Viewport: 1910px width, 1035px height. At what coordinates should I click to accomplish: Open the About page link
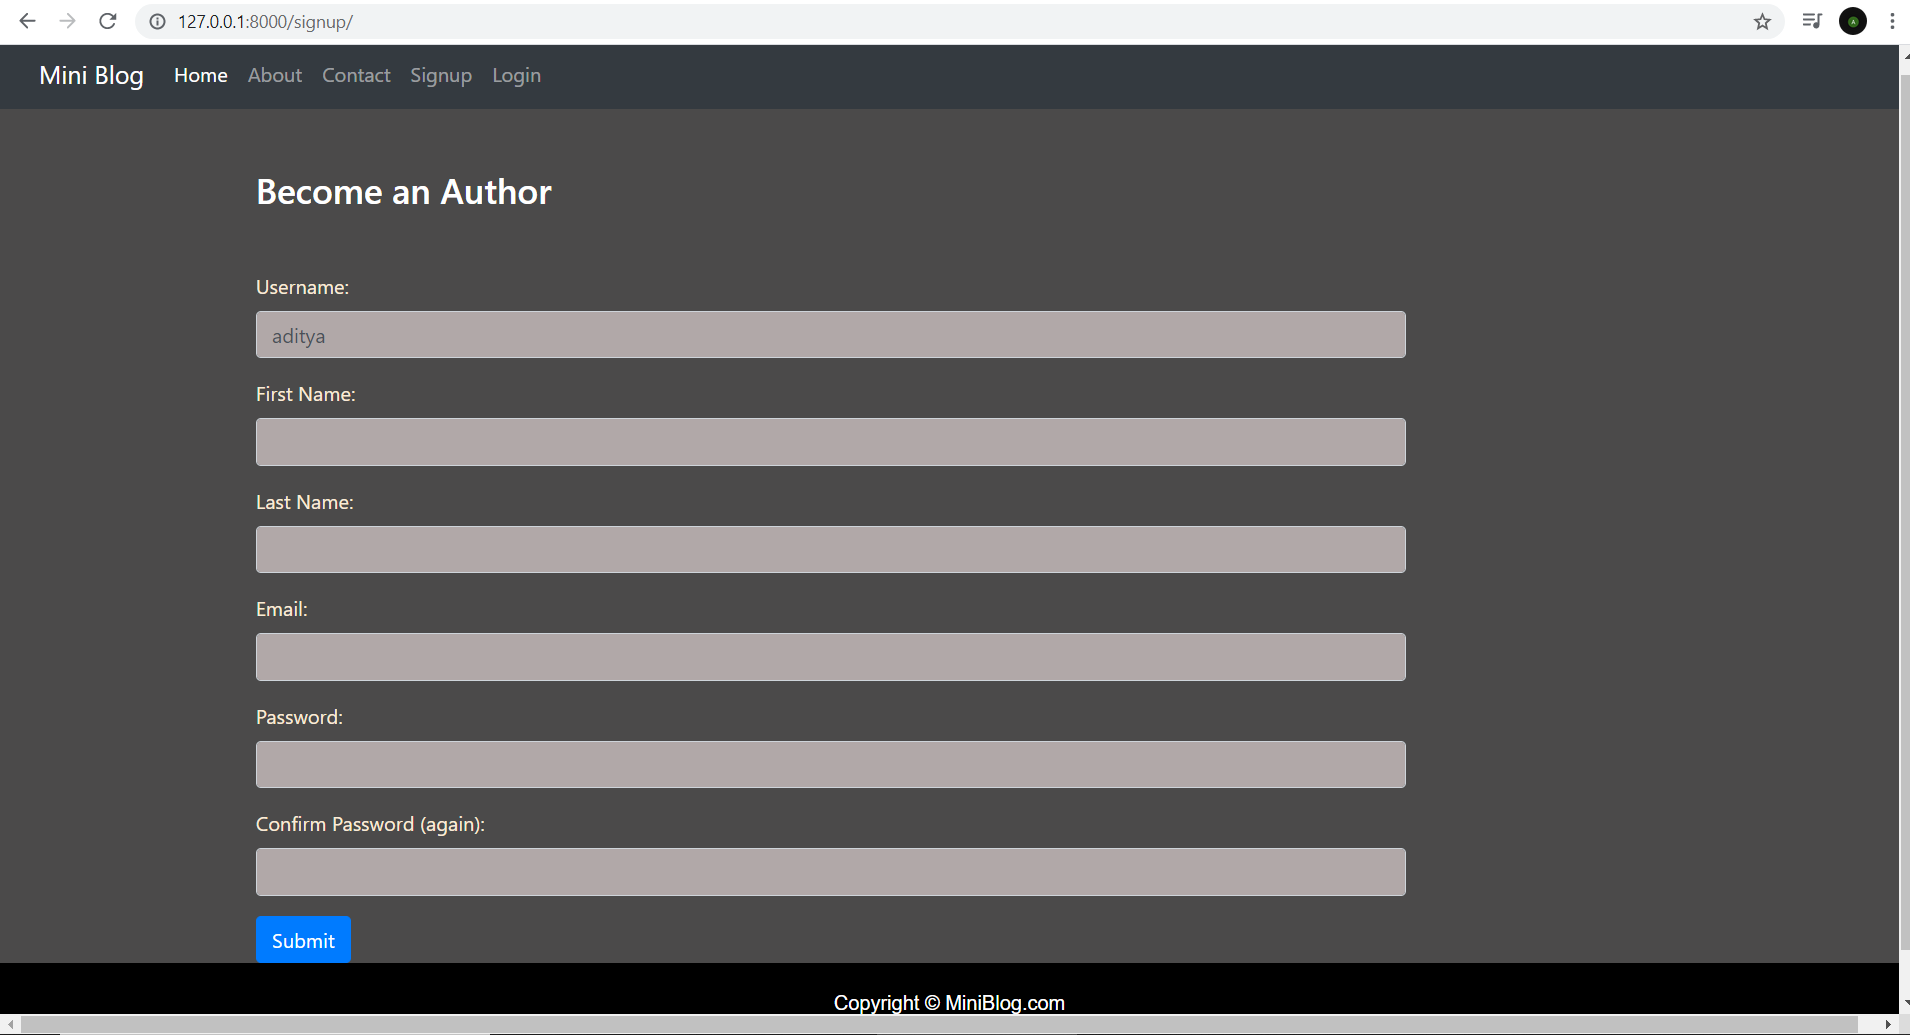point(275,75)
